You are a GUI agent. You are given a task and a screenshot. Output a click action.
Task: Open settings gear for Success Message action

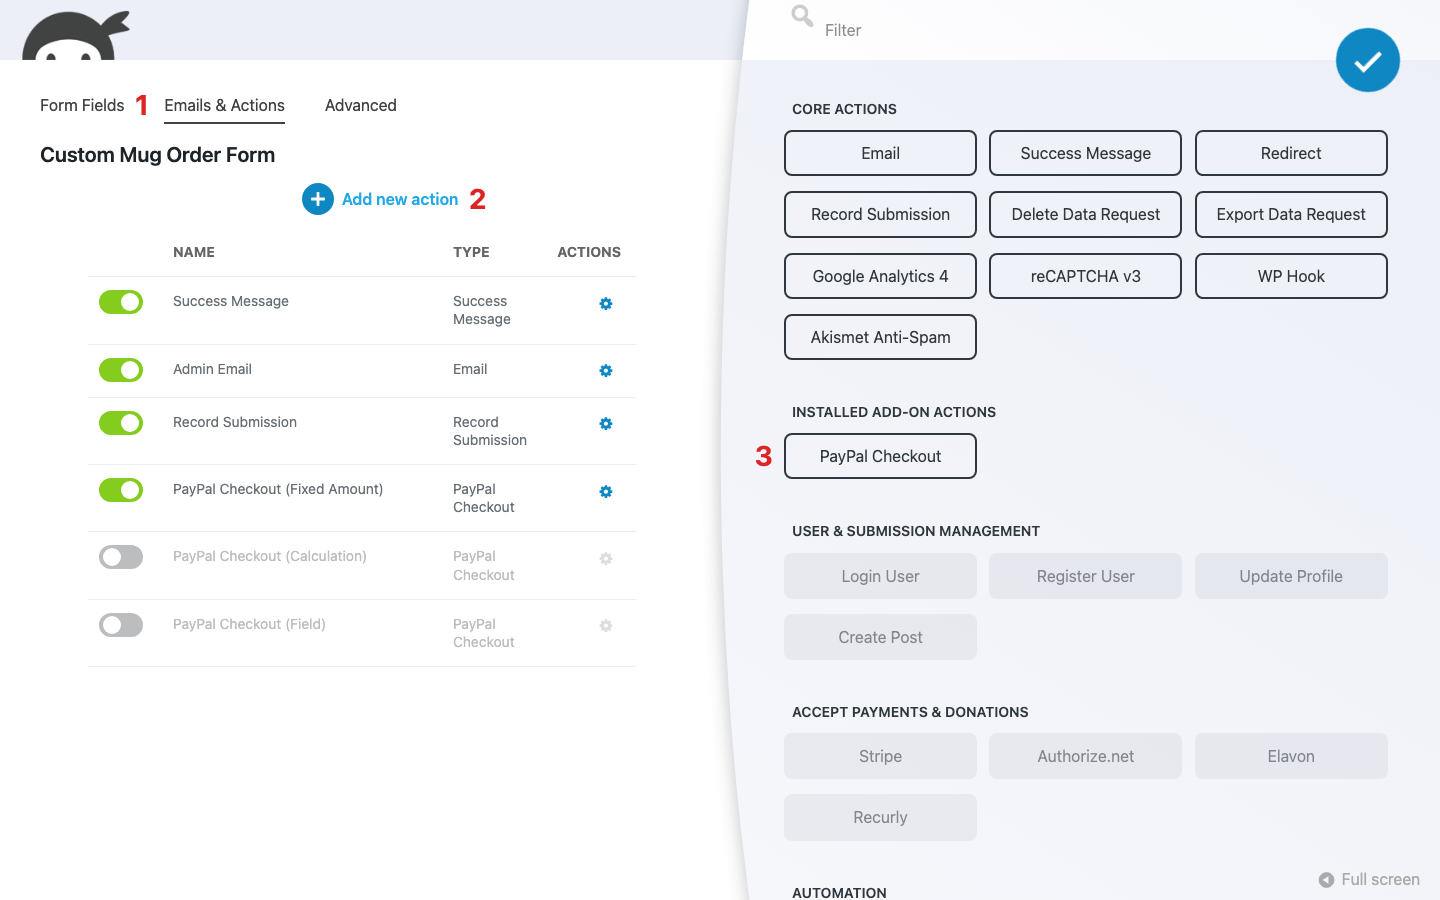click(606, 303)
